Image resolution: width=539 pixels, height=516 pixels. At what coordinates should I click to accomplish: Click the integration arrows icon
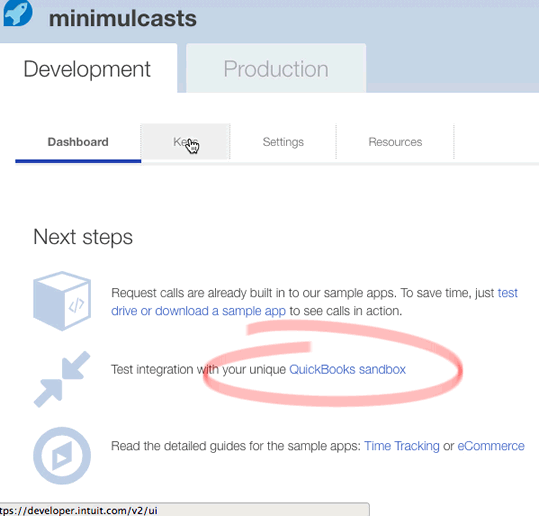point(62,379)
